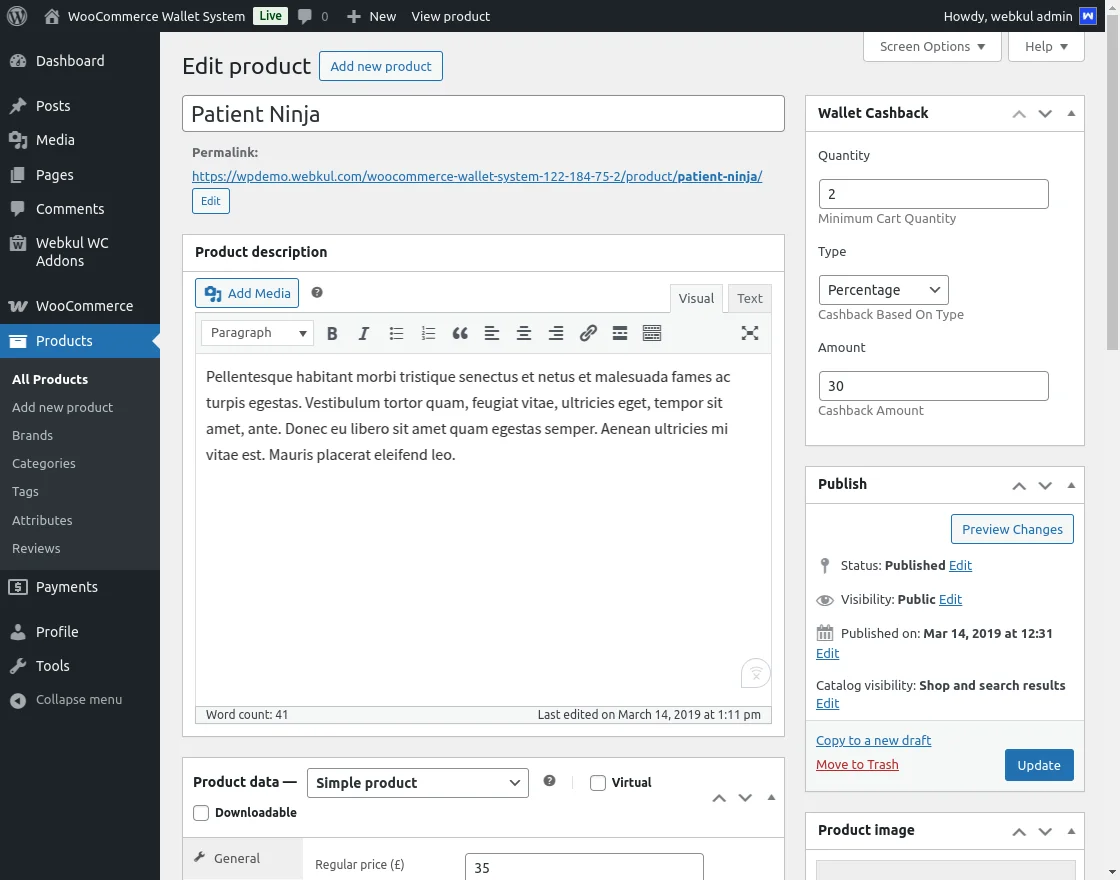Select the Move to Trash link
This screenshot has height=880, width=1120.
(857, 764)
